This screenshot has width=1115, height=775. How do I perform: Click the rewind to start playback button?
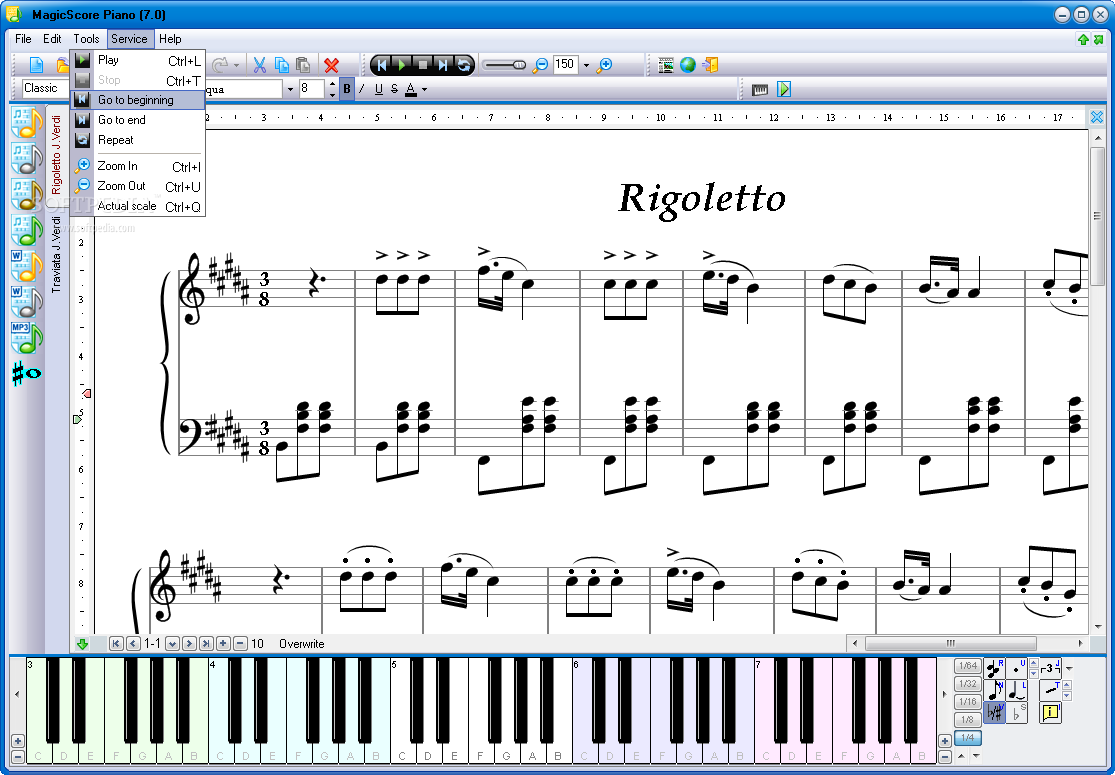click(x=382, y=65)
